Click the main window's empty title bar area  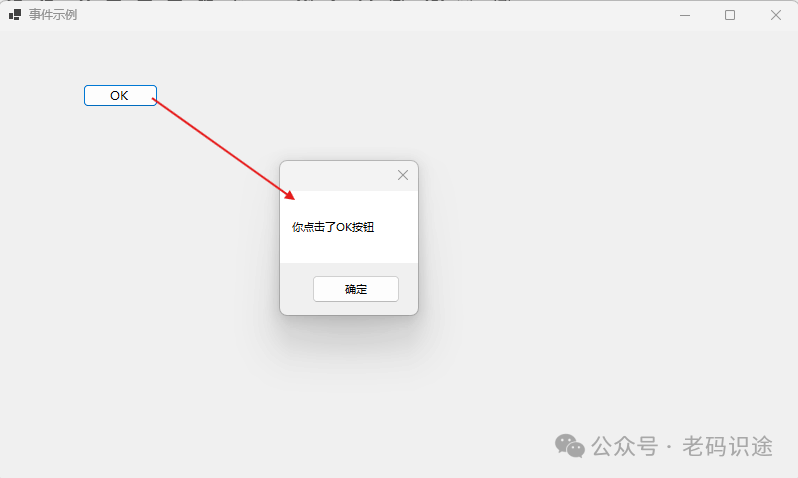377,15
